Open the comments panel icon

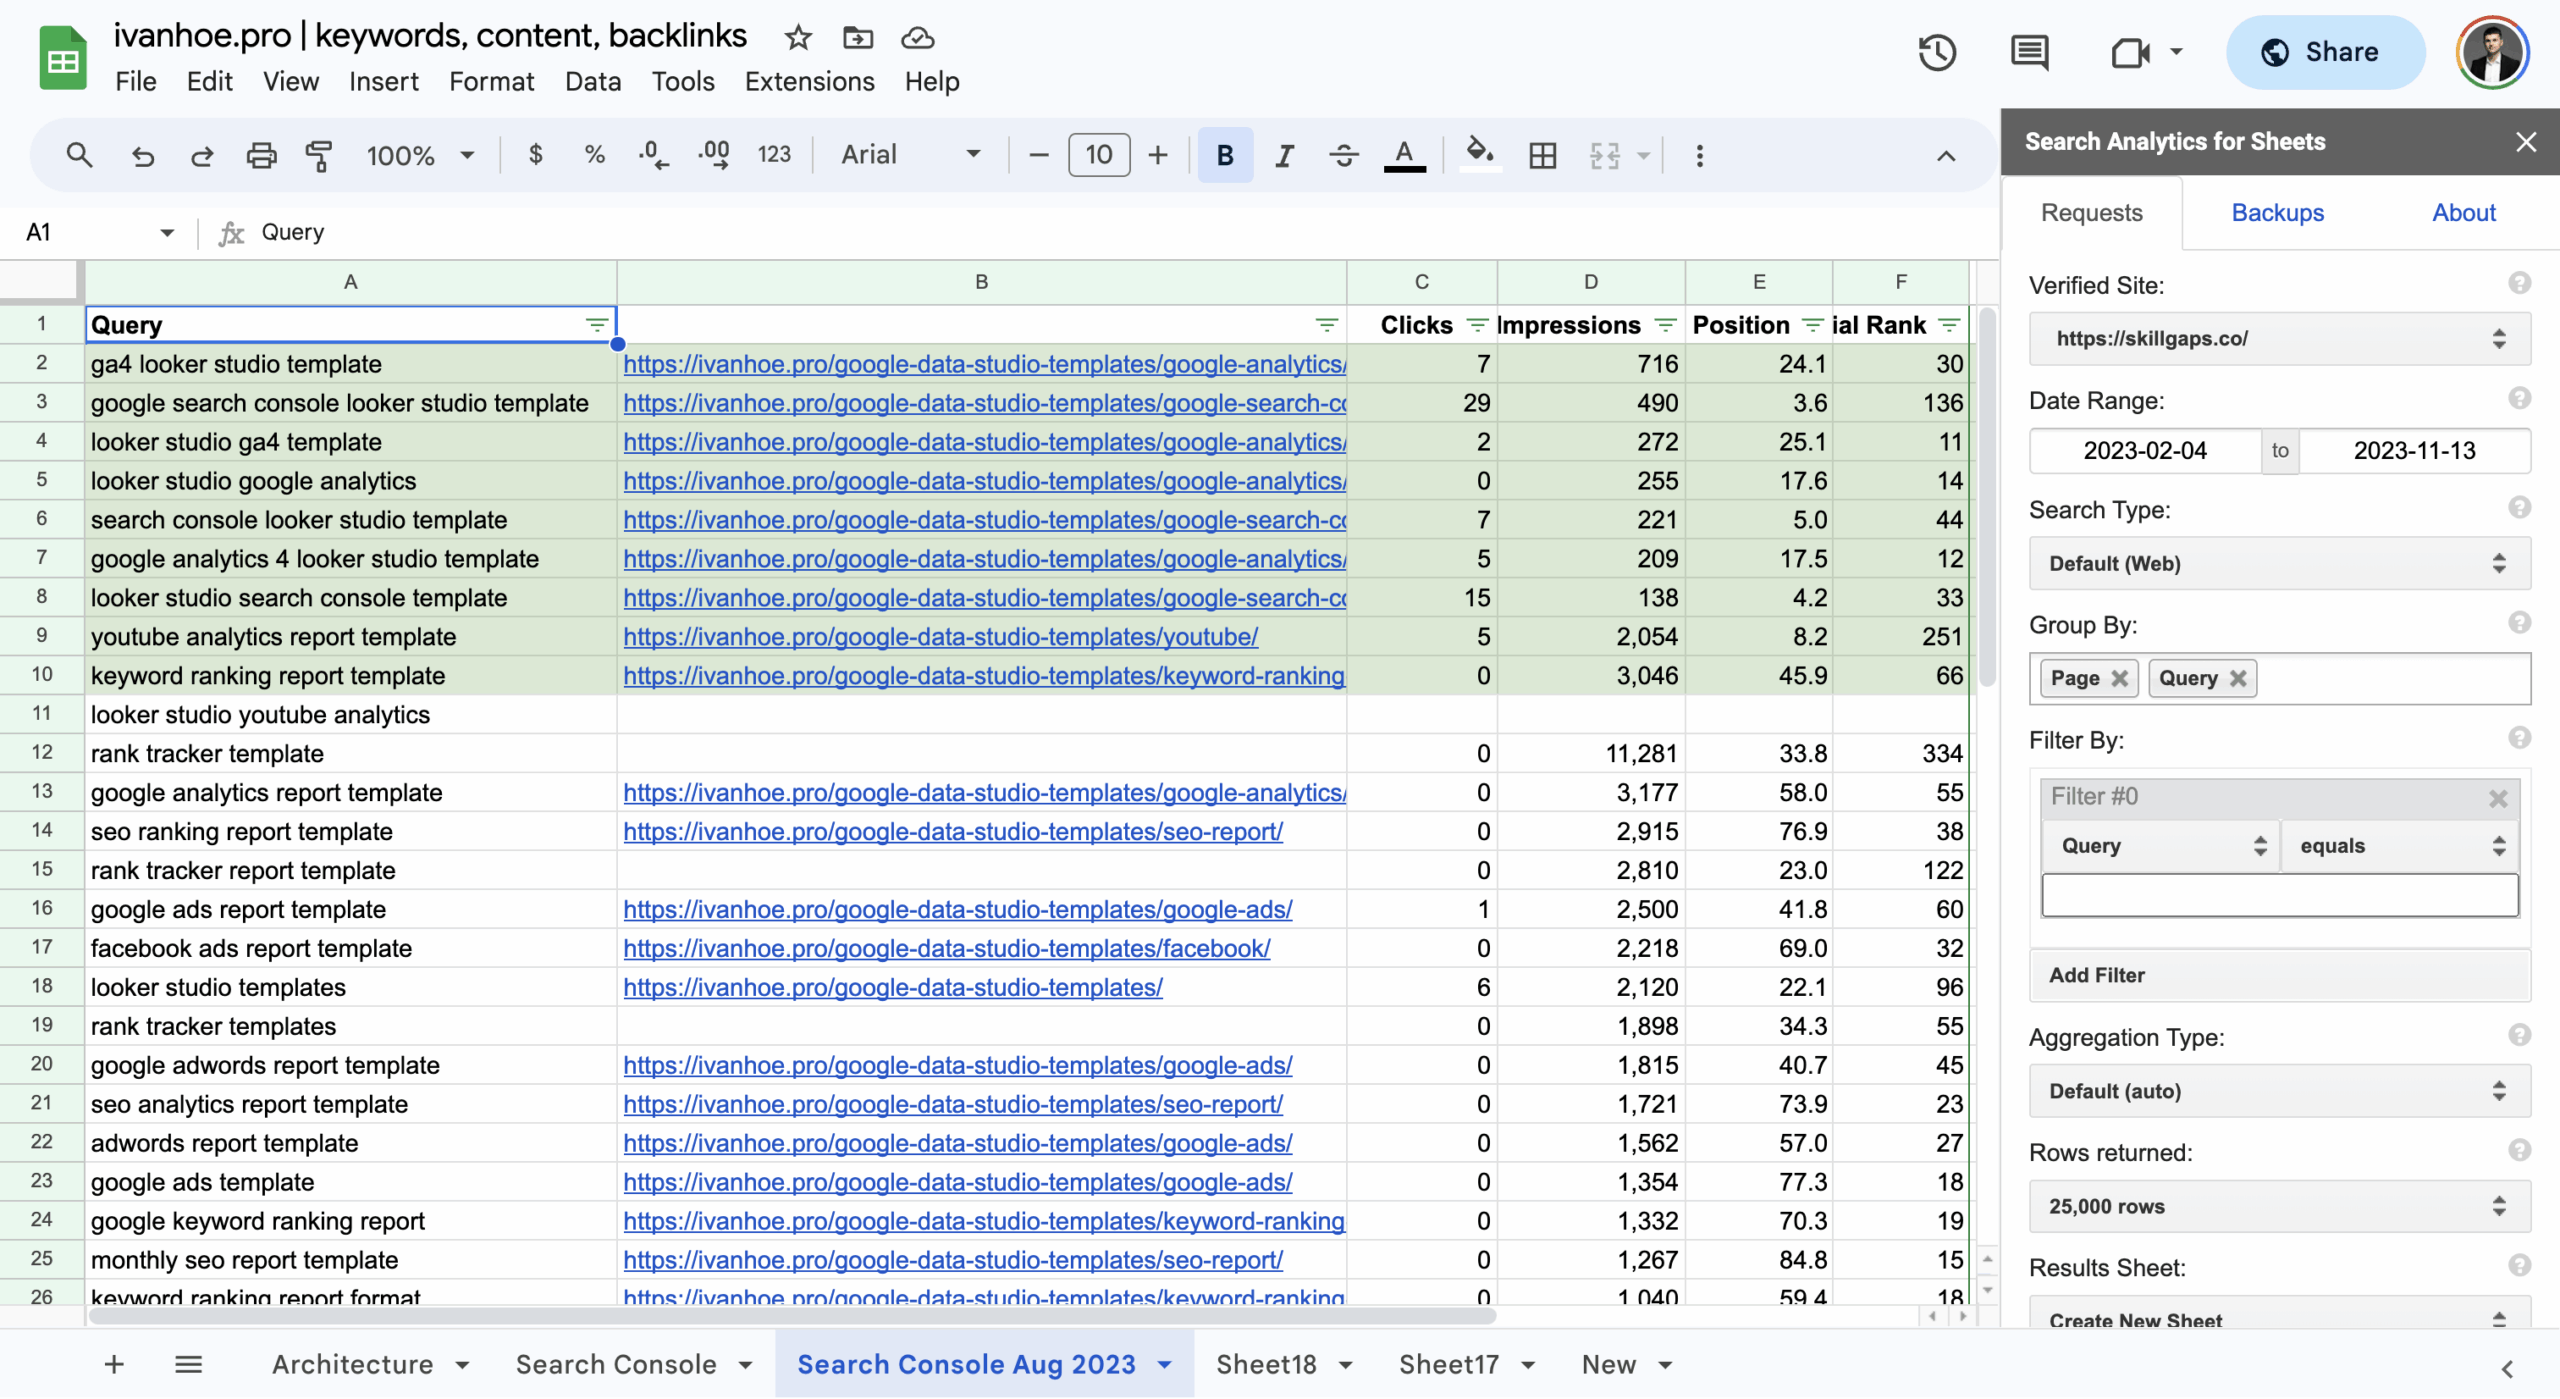2029,52
